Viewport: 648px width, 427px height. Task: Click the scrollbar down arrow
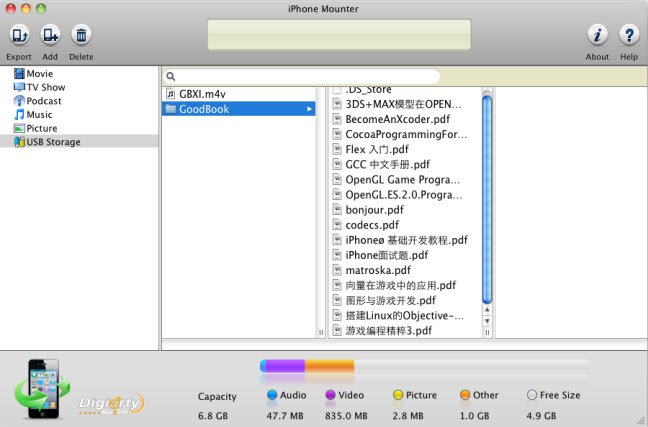487,321
